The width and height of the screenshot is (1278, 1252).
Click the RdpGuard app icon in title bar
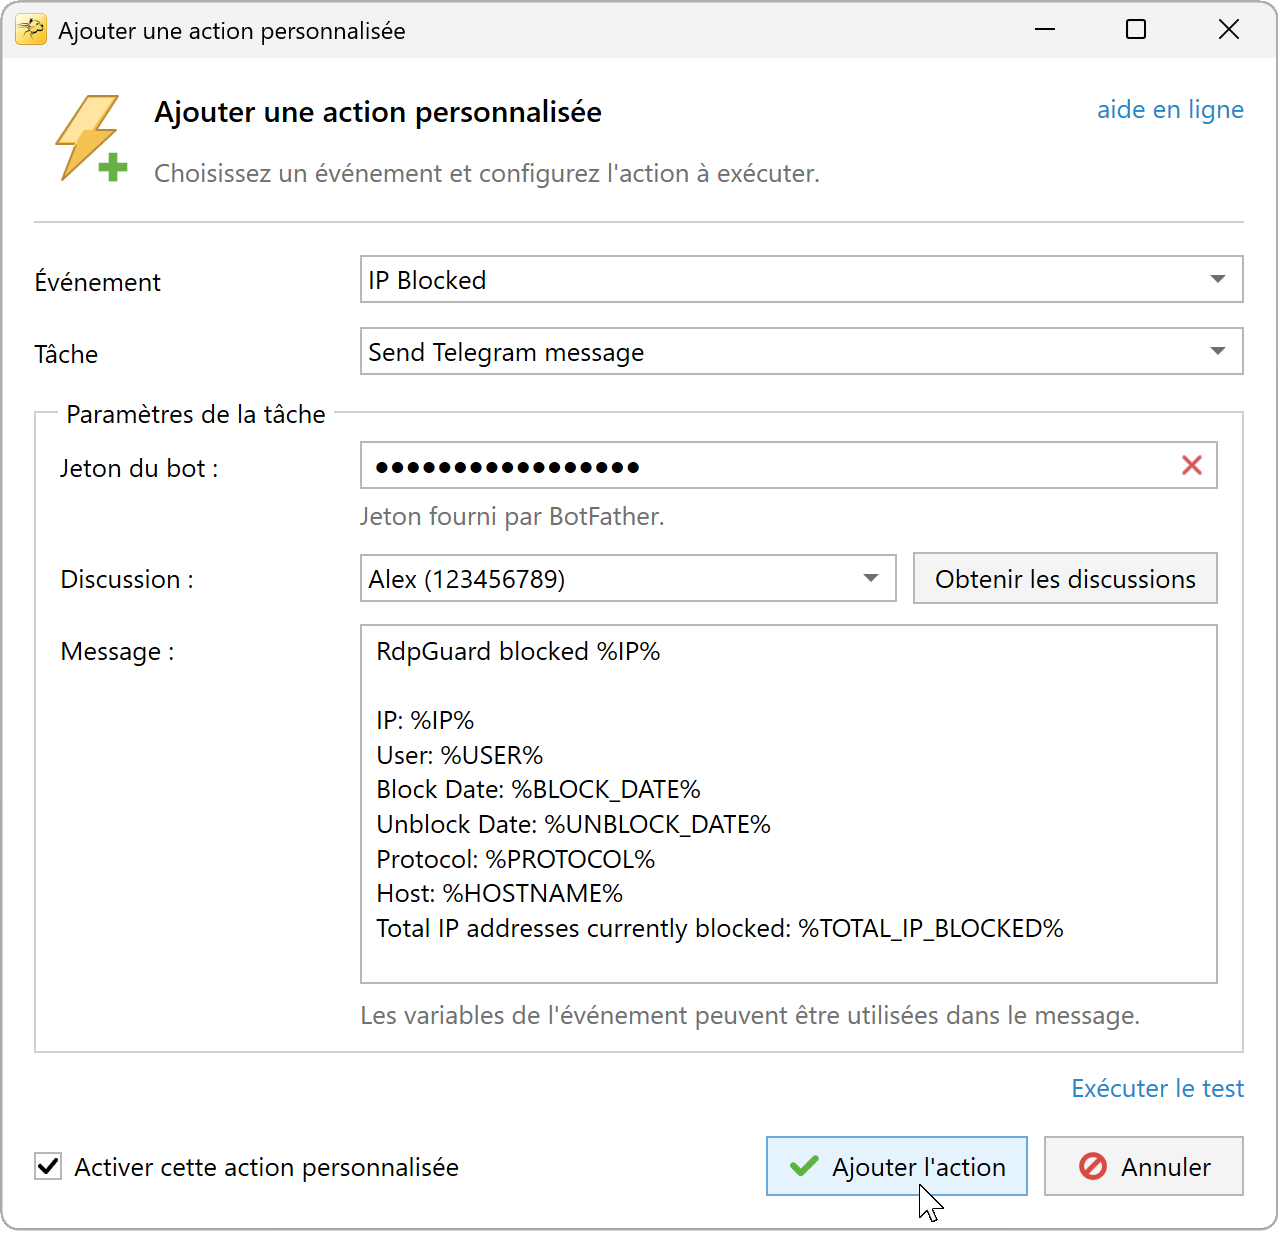pos(31,31)
